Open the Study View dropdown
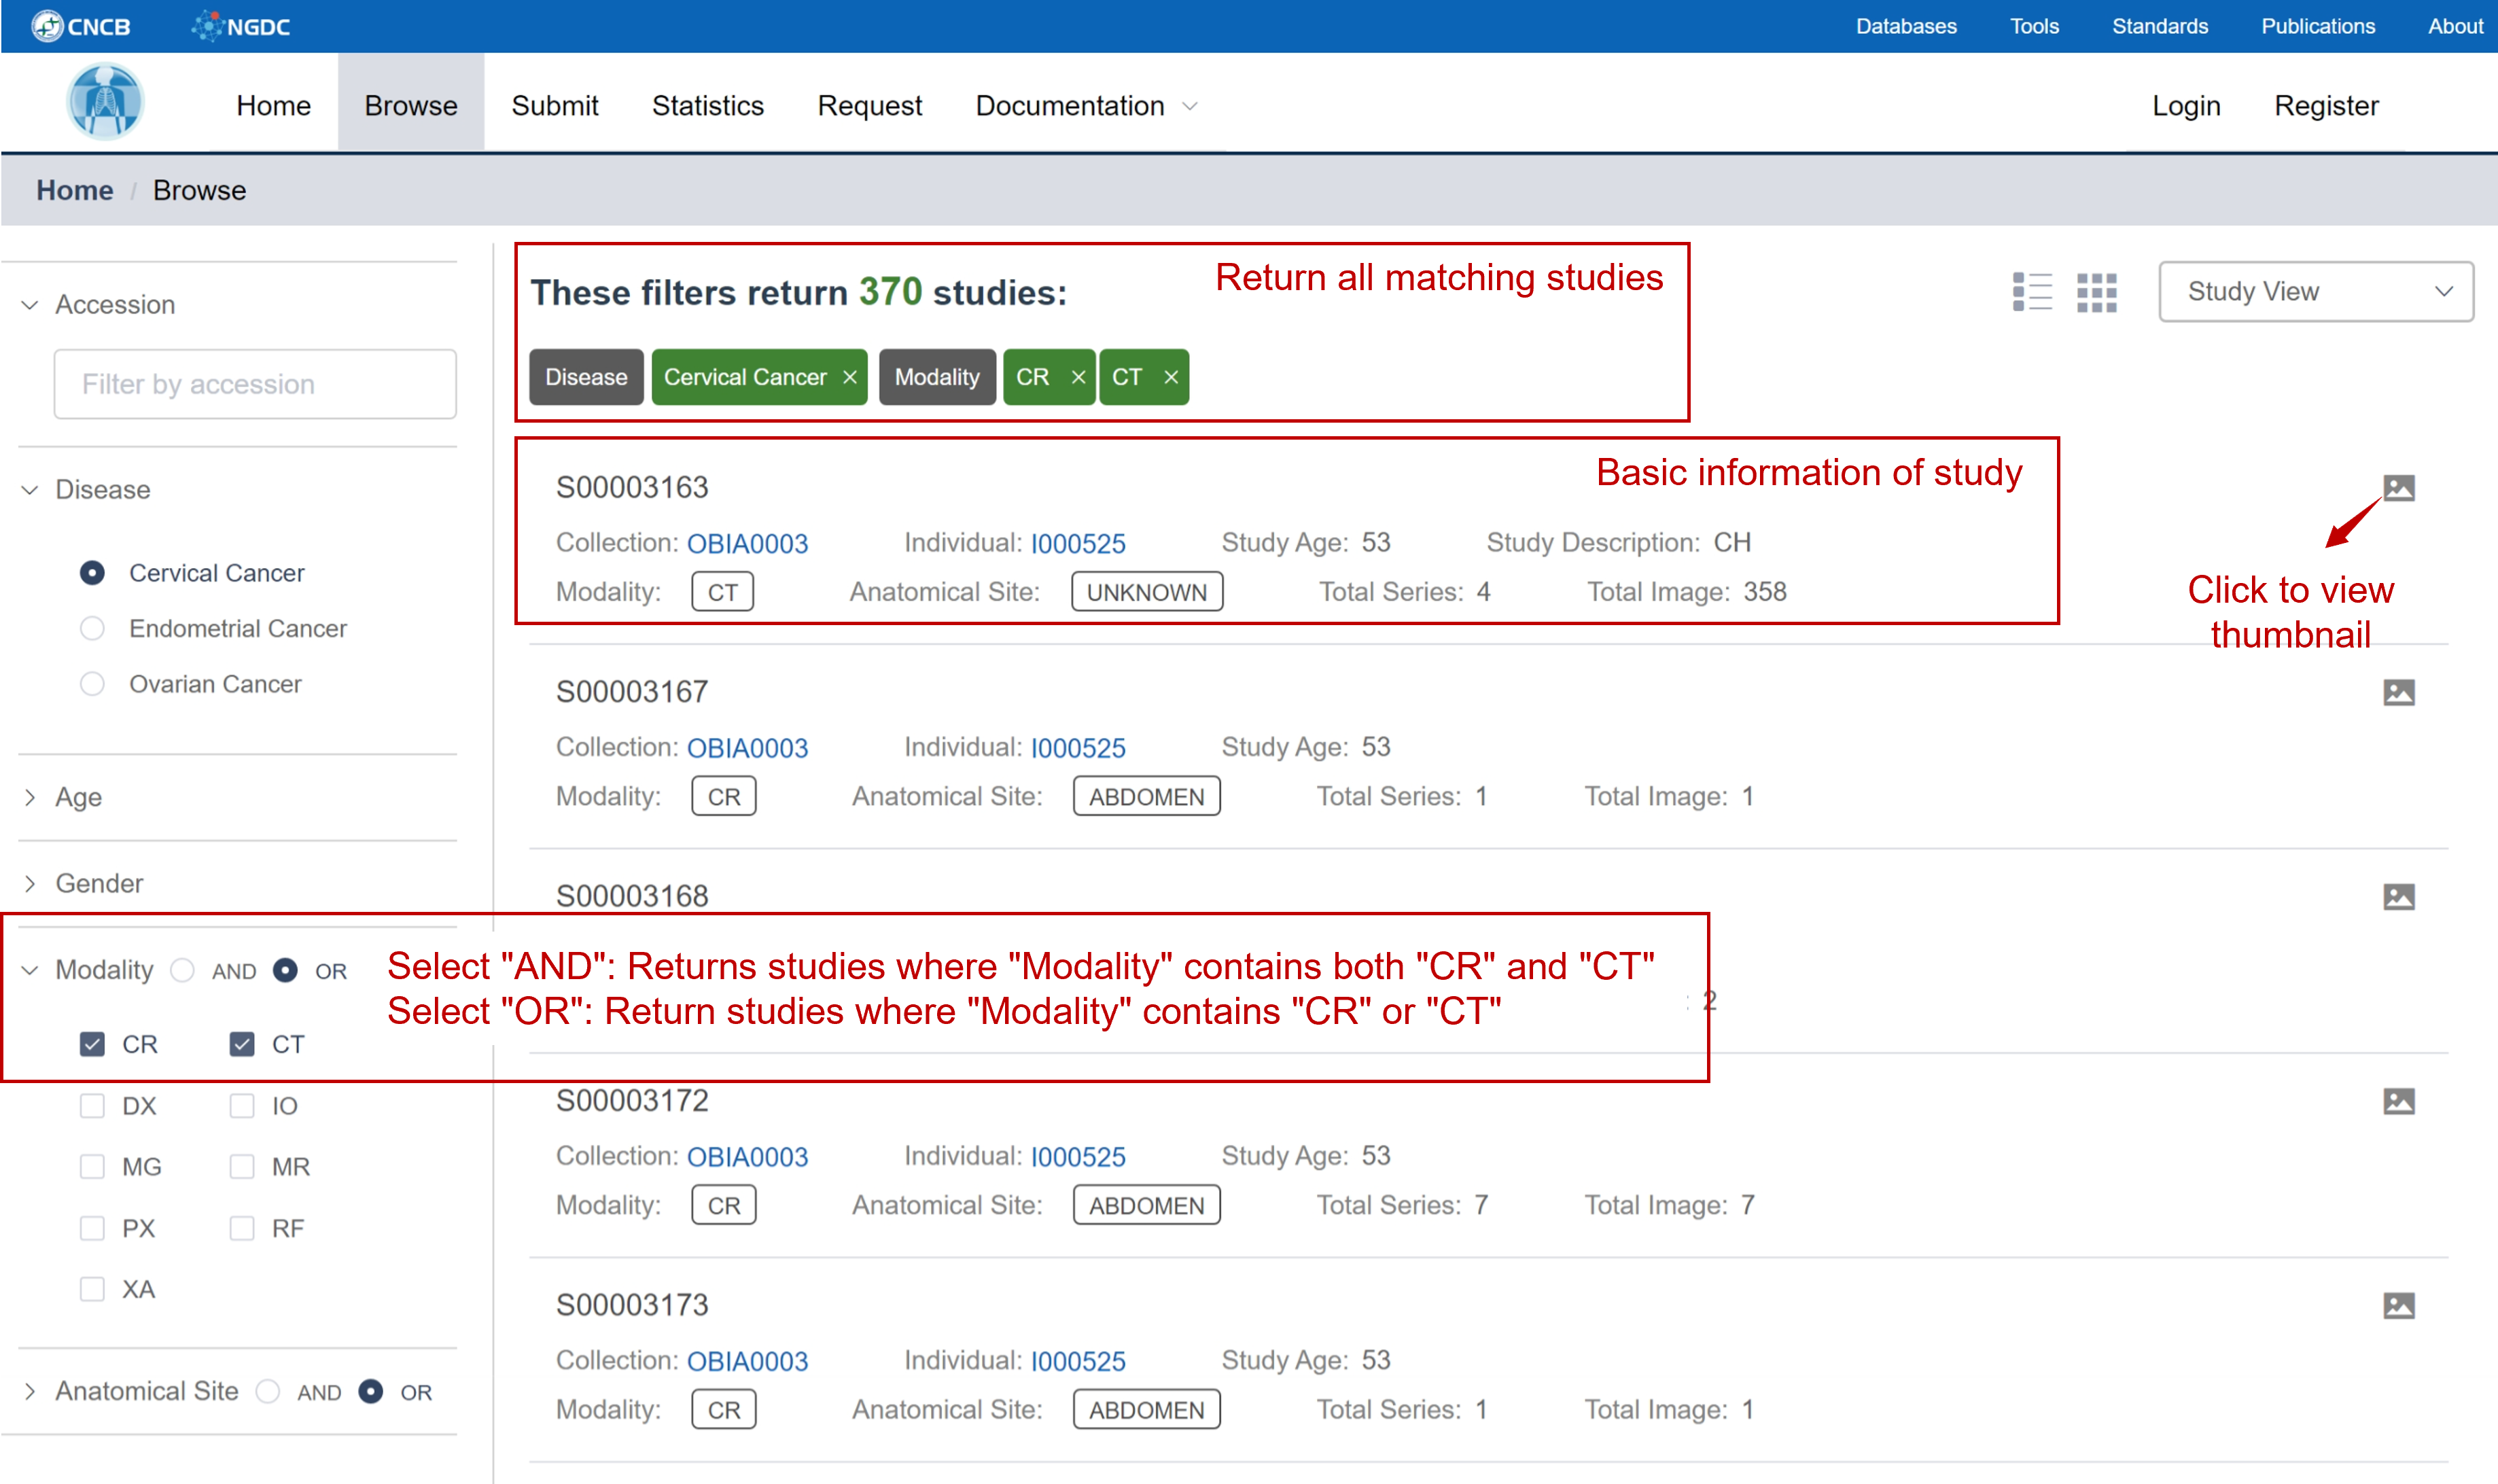Image resolution: width=2498 pixels, height=1484 pixels. [2316, 291]
